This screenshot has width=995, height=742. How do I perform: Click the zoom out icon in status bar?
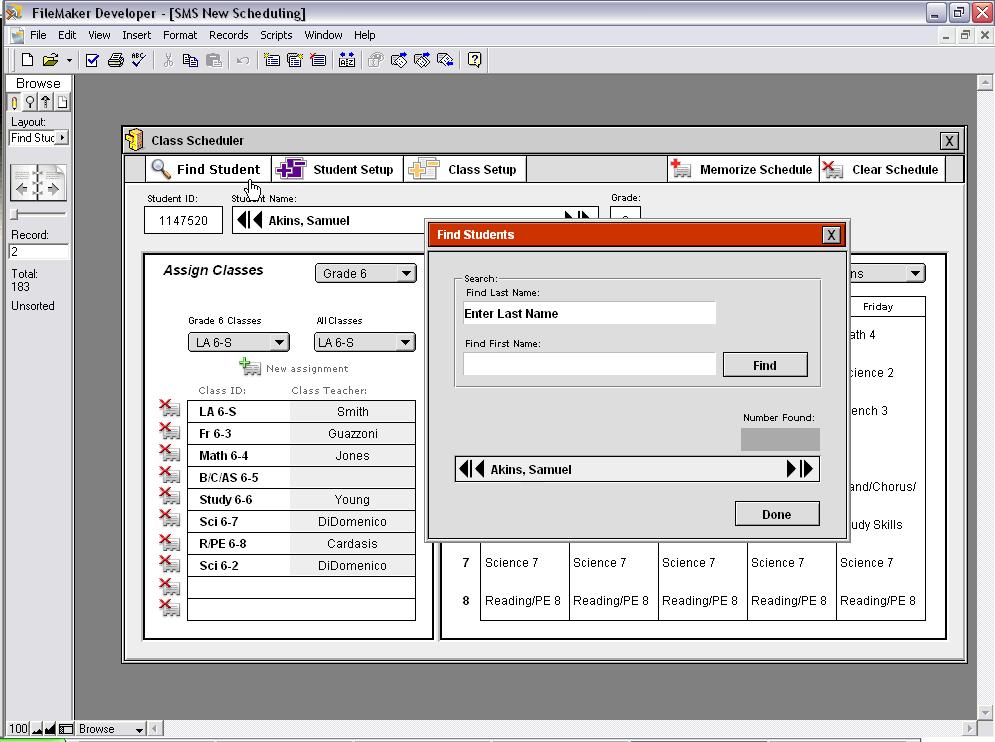37,729
